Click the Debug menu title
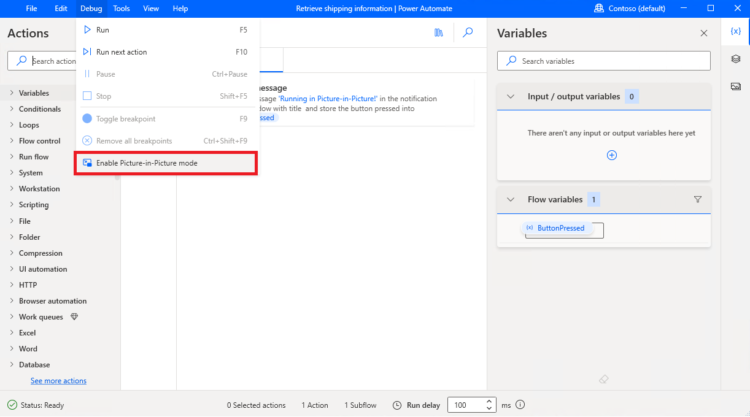 click(91, 8)
